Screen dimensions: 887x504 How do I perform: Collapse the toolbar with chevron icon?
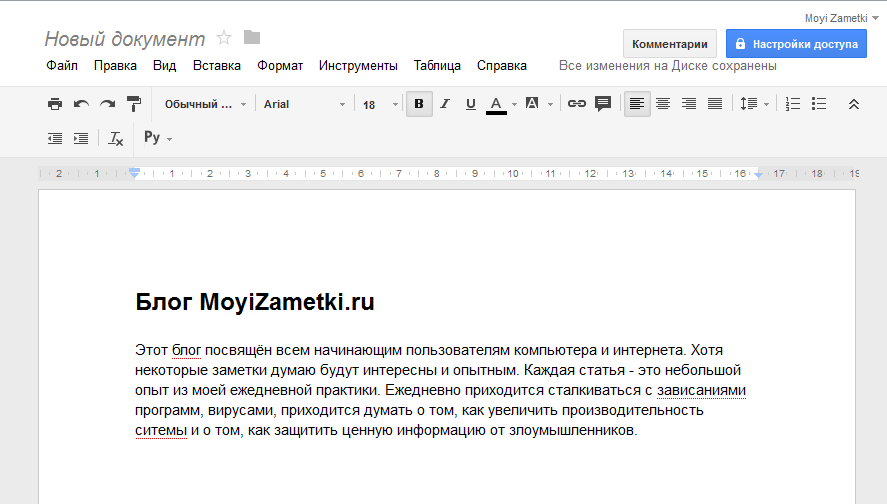point(854,104)
